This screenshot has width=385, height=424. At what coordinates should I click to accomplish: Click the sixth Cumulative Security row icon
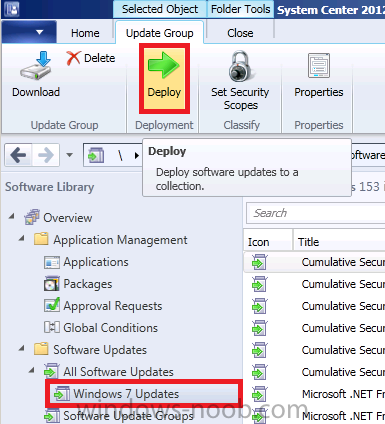pos(260,372)
